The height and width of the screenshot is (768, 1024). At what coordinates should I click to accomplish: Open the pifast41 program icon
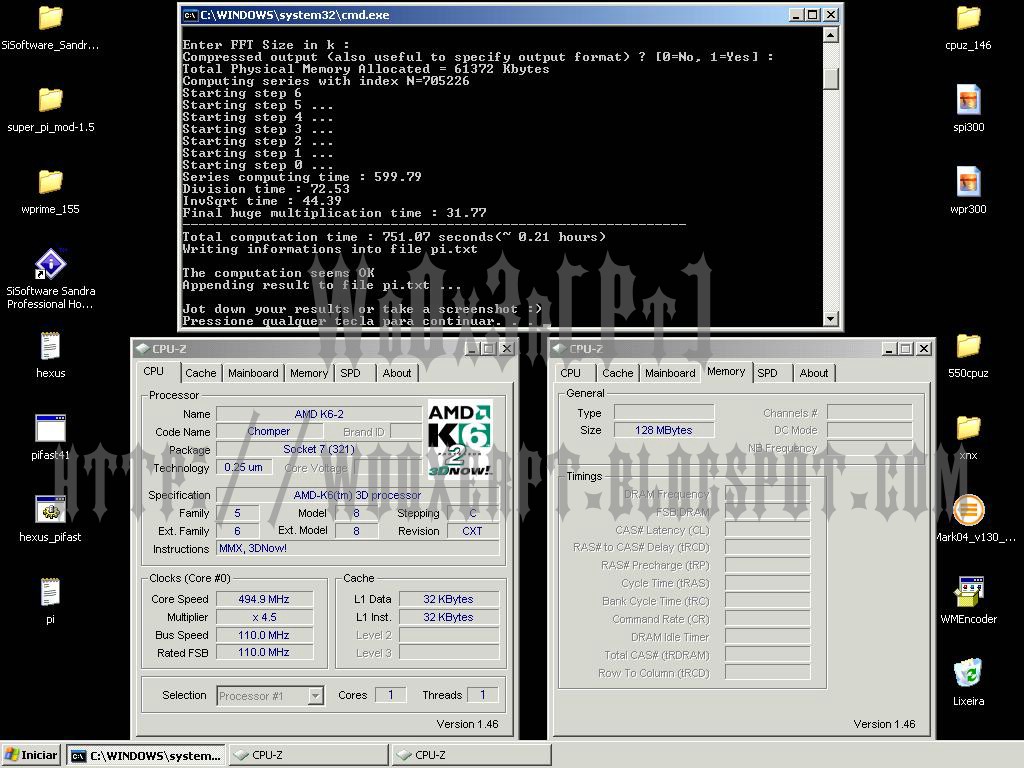[50, 428]
